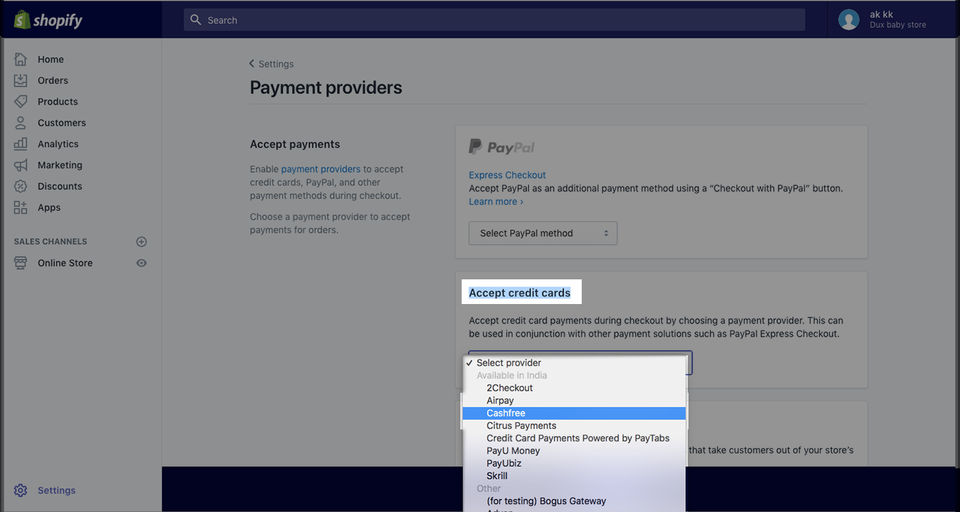Select PayU Money provider
Screen dimensions: 960x512
point(574,451)
